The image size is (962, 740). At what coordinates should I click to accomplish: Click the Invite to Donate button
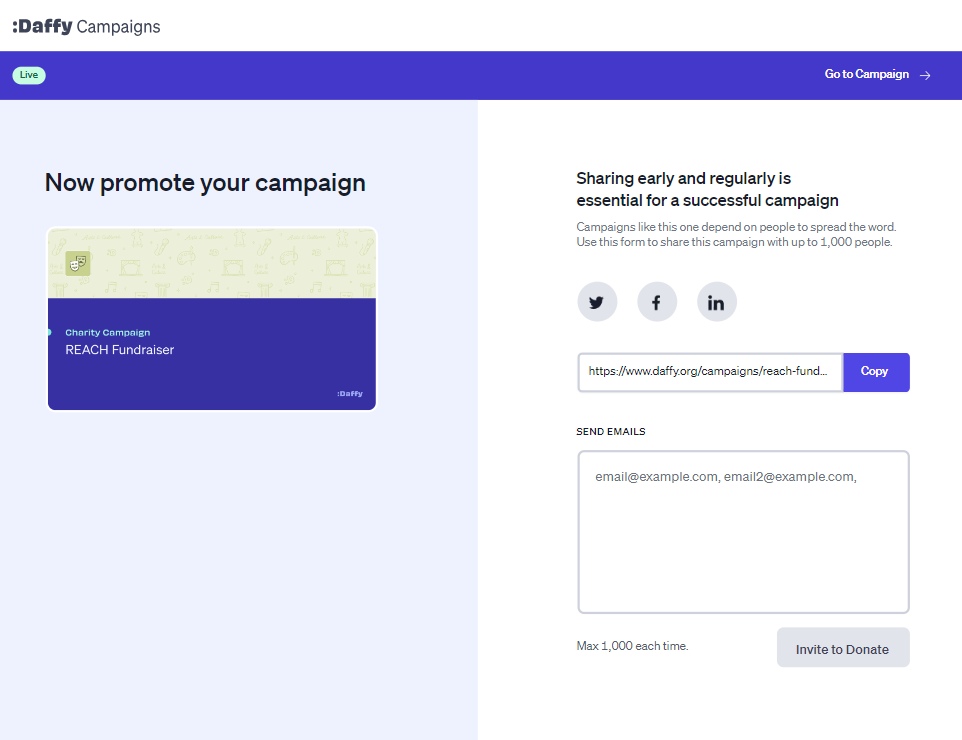point(843,647)
